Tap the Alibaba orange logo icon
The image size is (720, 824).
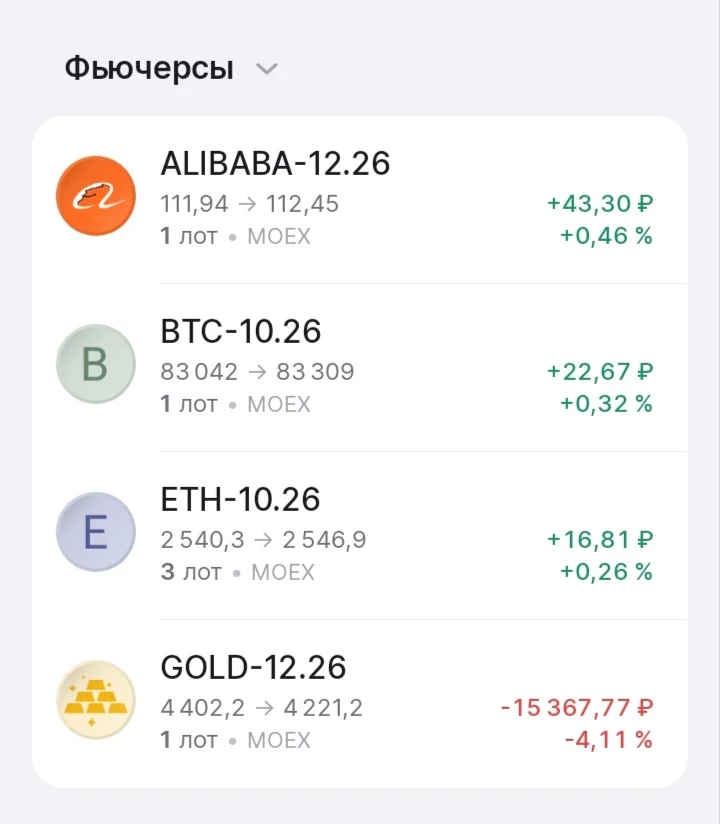click(96, 195)
